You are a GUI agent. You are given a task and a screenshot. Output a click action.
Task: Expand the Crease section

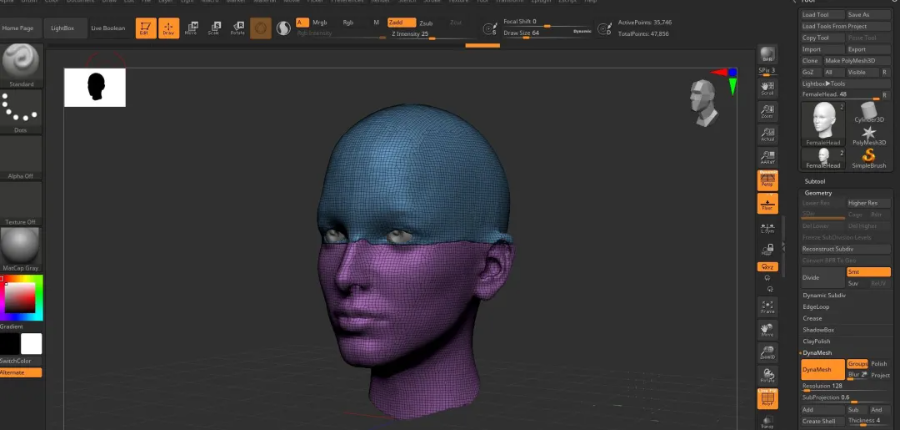coord(812,318)
